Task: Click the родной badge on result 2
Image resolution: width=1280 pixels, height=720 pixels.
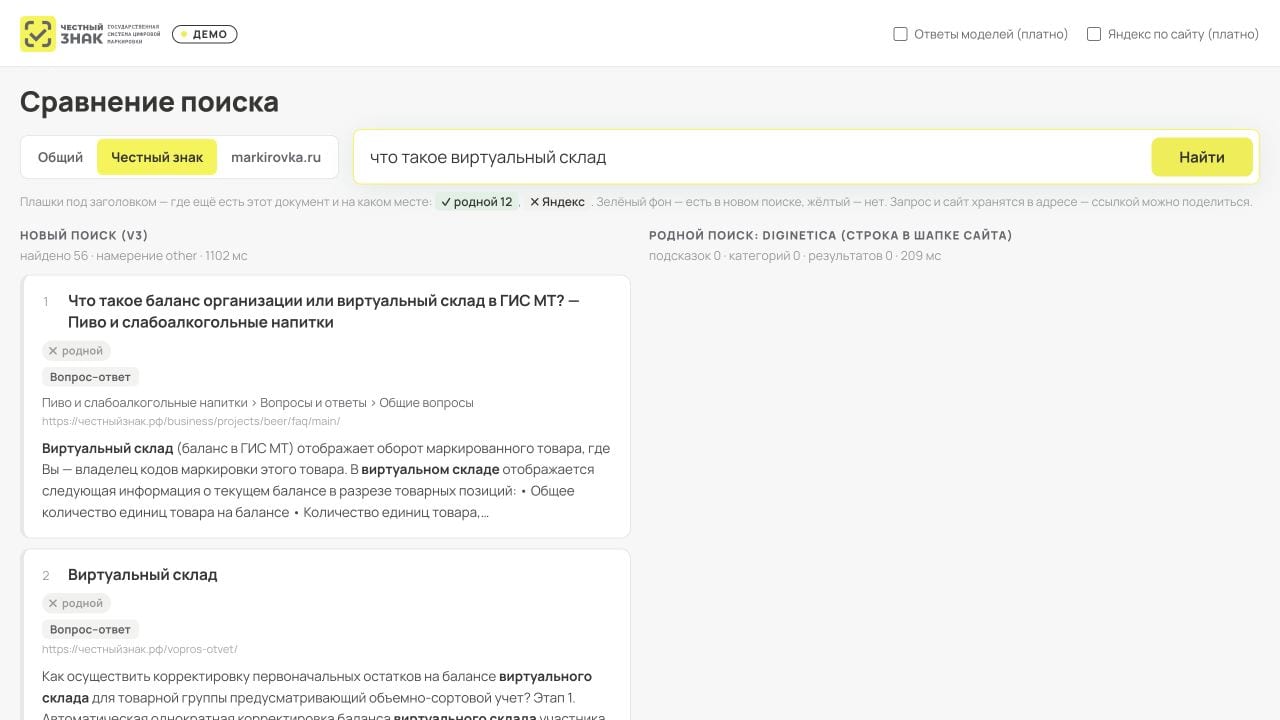Action: [76, 603]
